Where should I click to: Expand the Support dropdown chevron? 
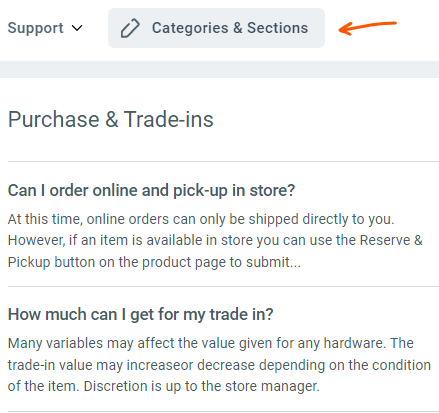(77, 28)
